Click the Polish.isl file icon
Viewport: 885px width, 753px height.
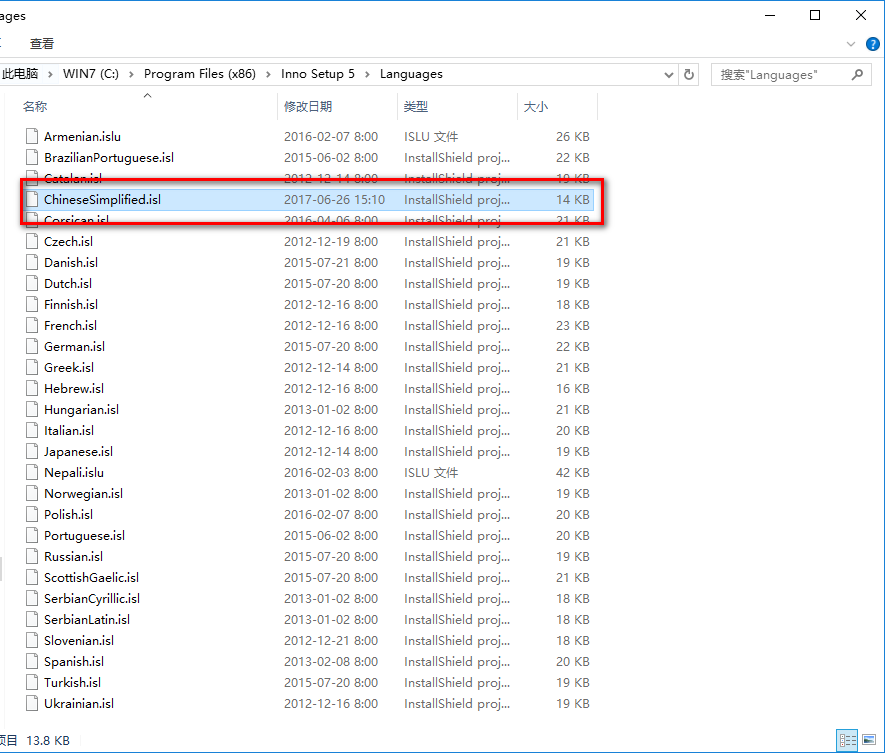(x=32, y=514)
